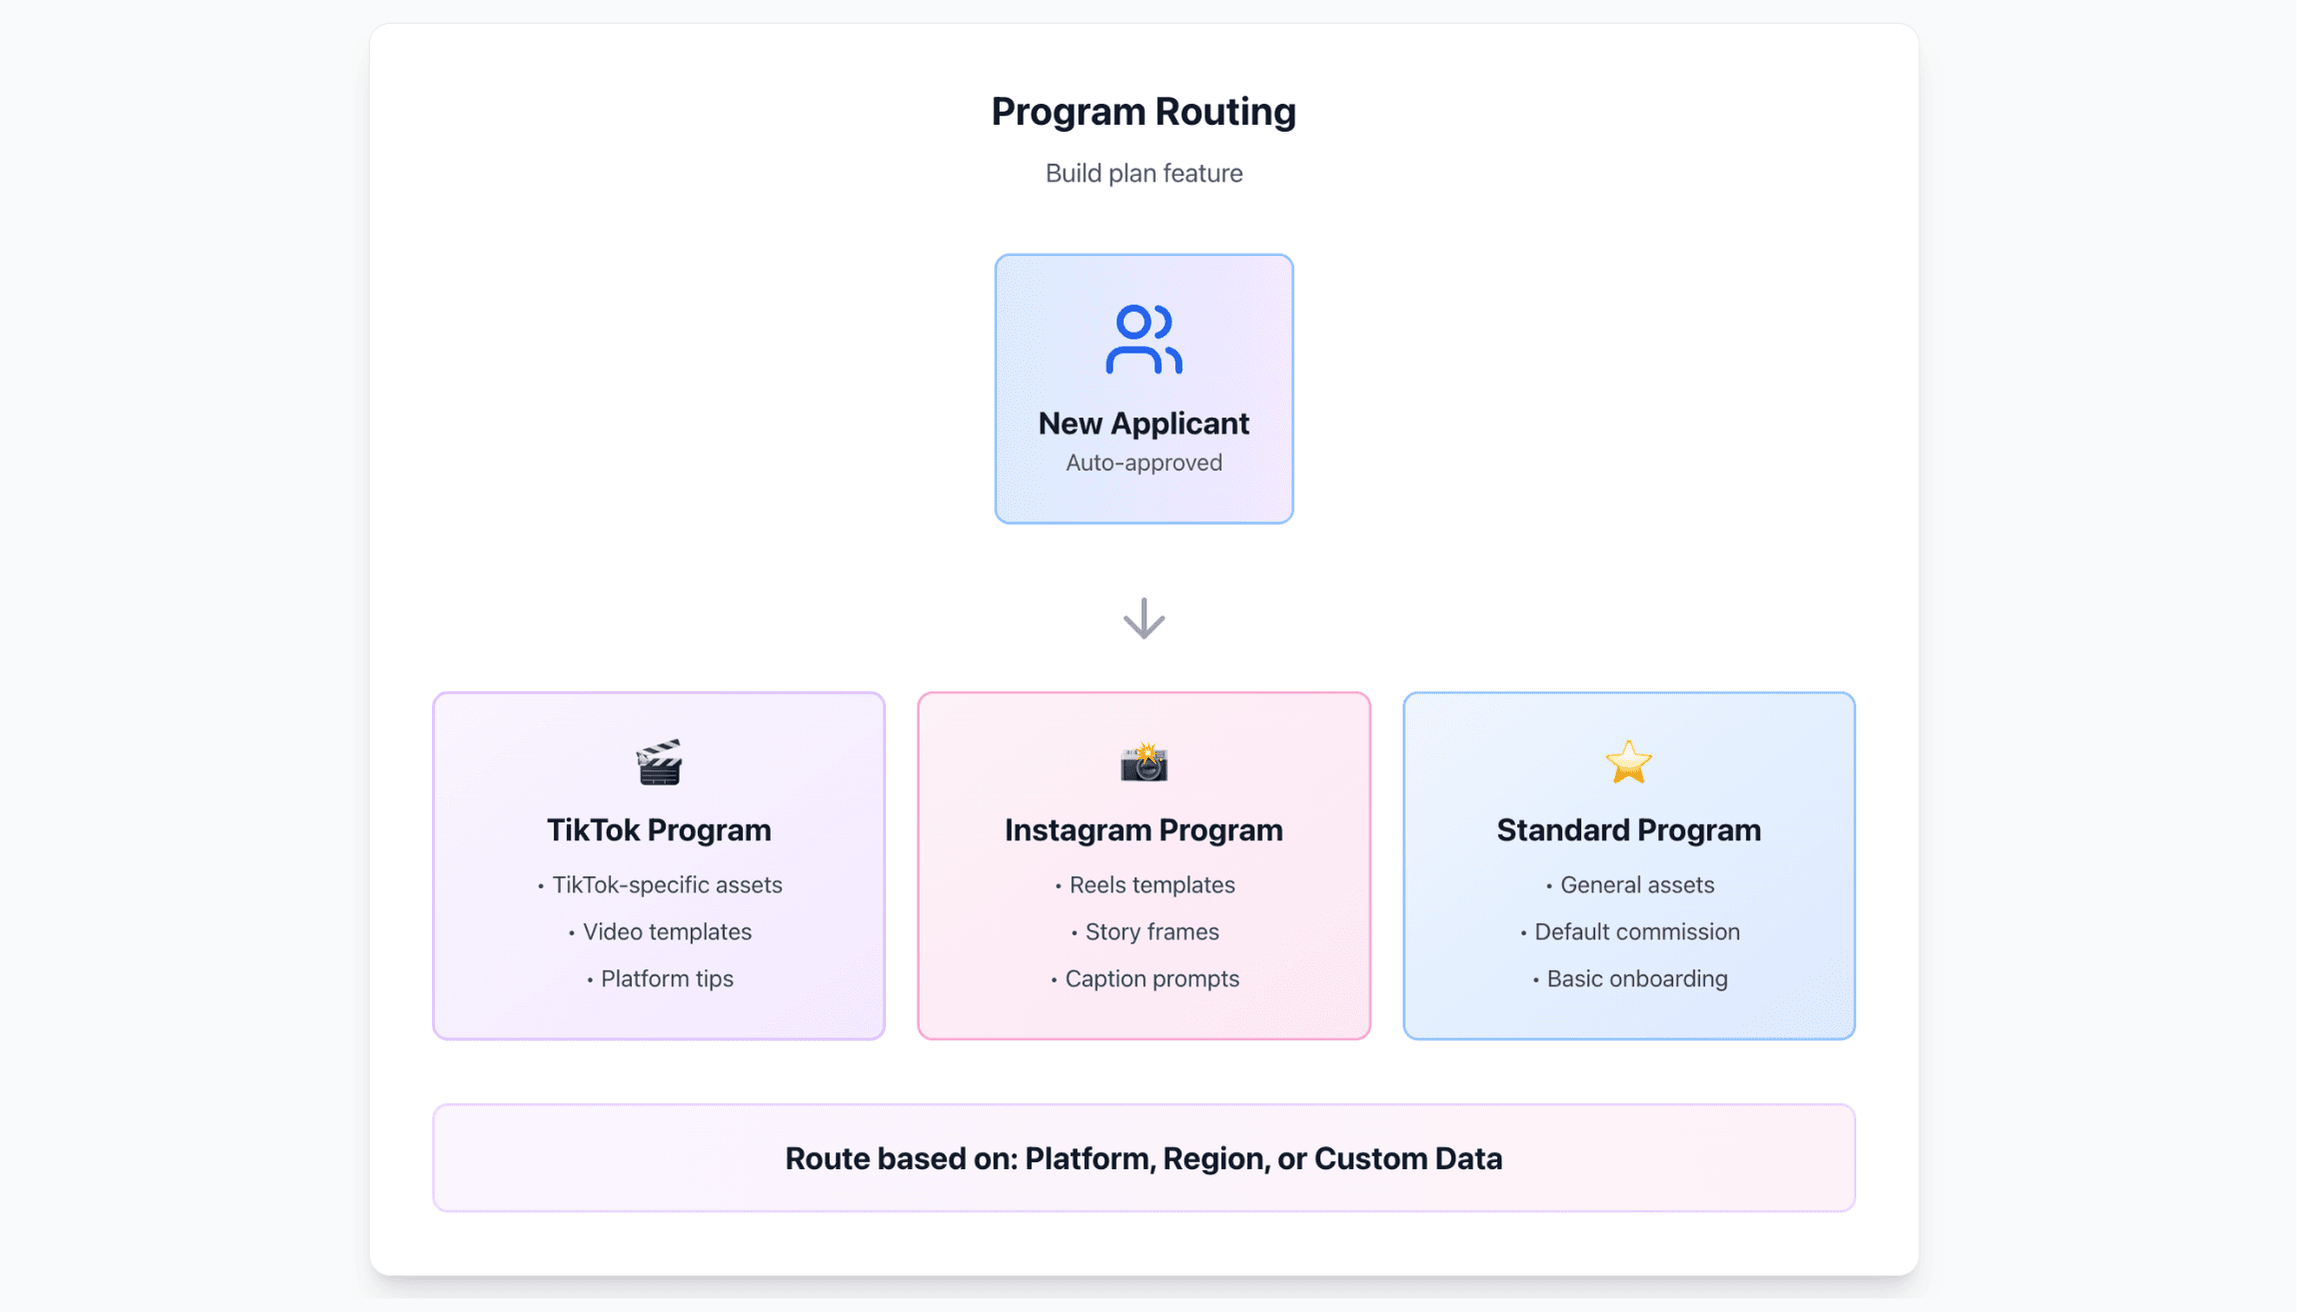2297x1312 pixels.
Task: Click the TikTok-specific assets bullet
Action: [x=666, y=885]
